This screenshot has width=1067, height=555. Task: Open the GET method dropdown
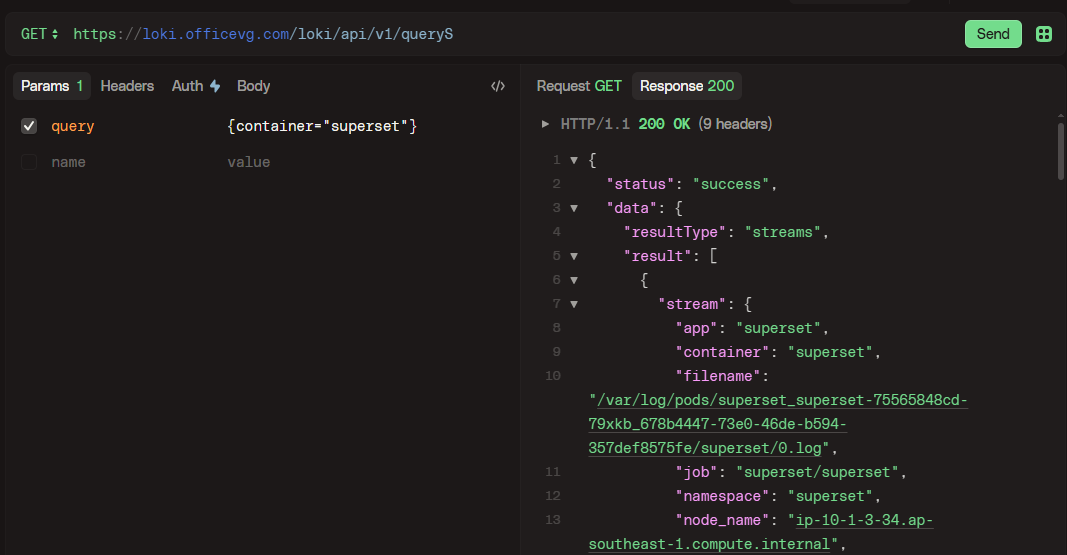40,34
